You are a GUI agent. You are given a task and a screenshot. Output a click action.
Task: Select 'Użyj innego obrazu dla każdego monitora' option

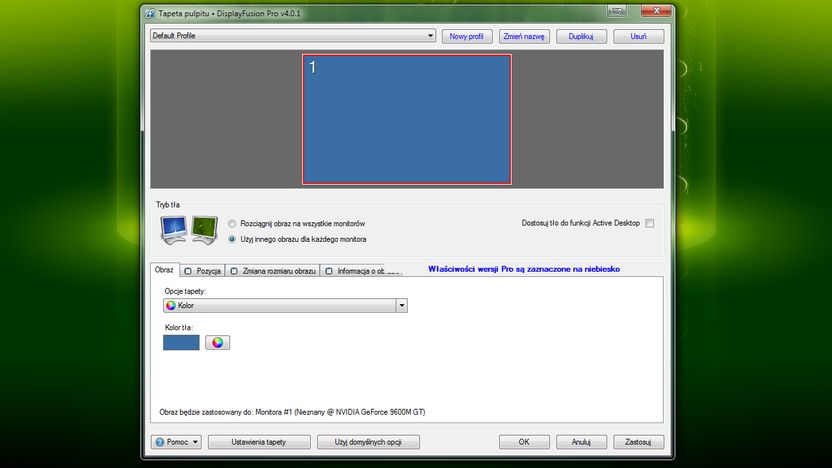pos(232,239)
